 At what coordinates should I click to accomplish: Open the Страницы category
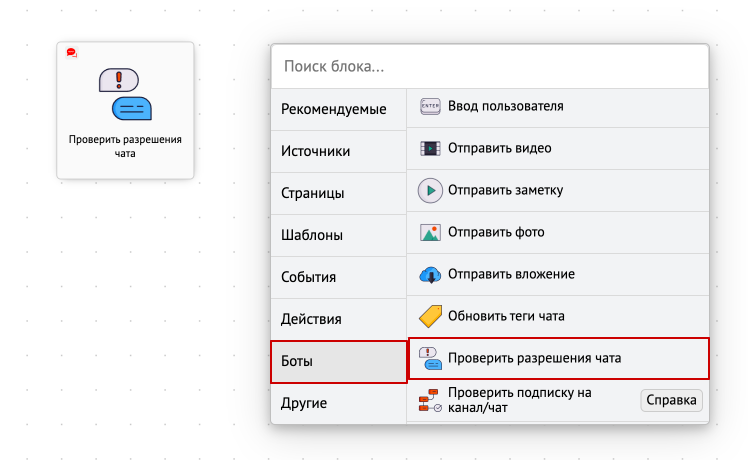339,193
